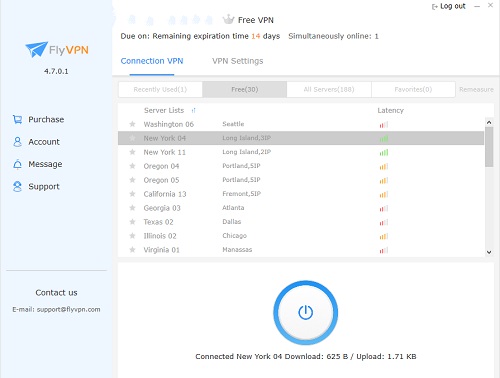This screenshot has height=378, width=500.
Task: Sort by the Server Lists header
Action: click(x=164, y=110)
